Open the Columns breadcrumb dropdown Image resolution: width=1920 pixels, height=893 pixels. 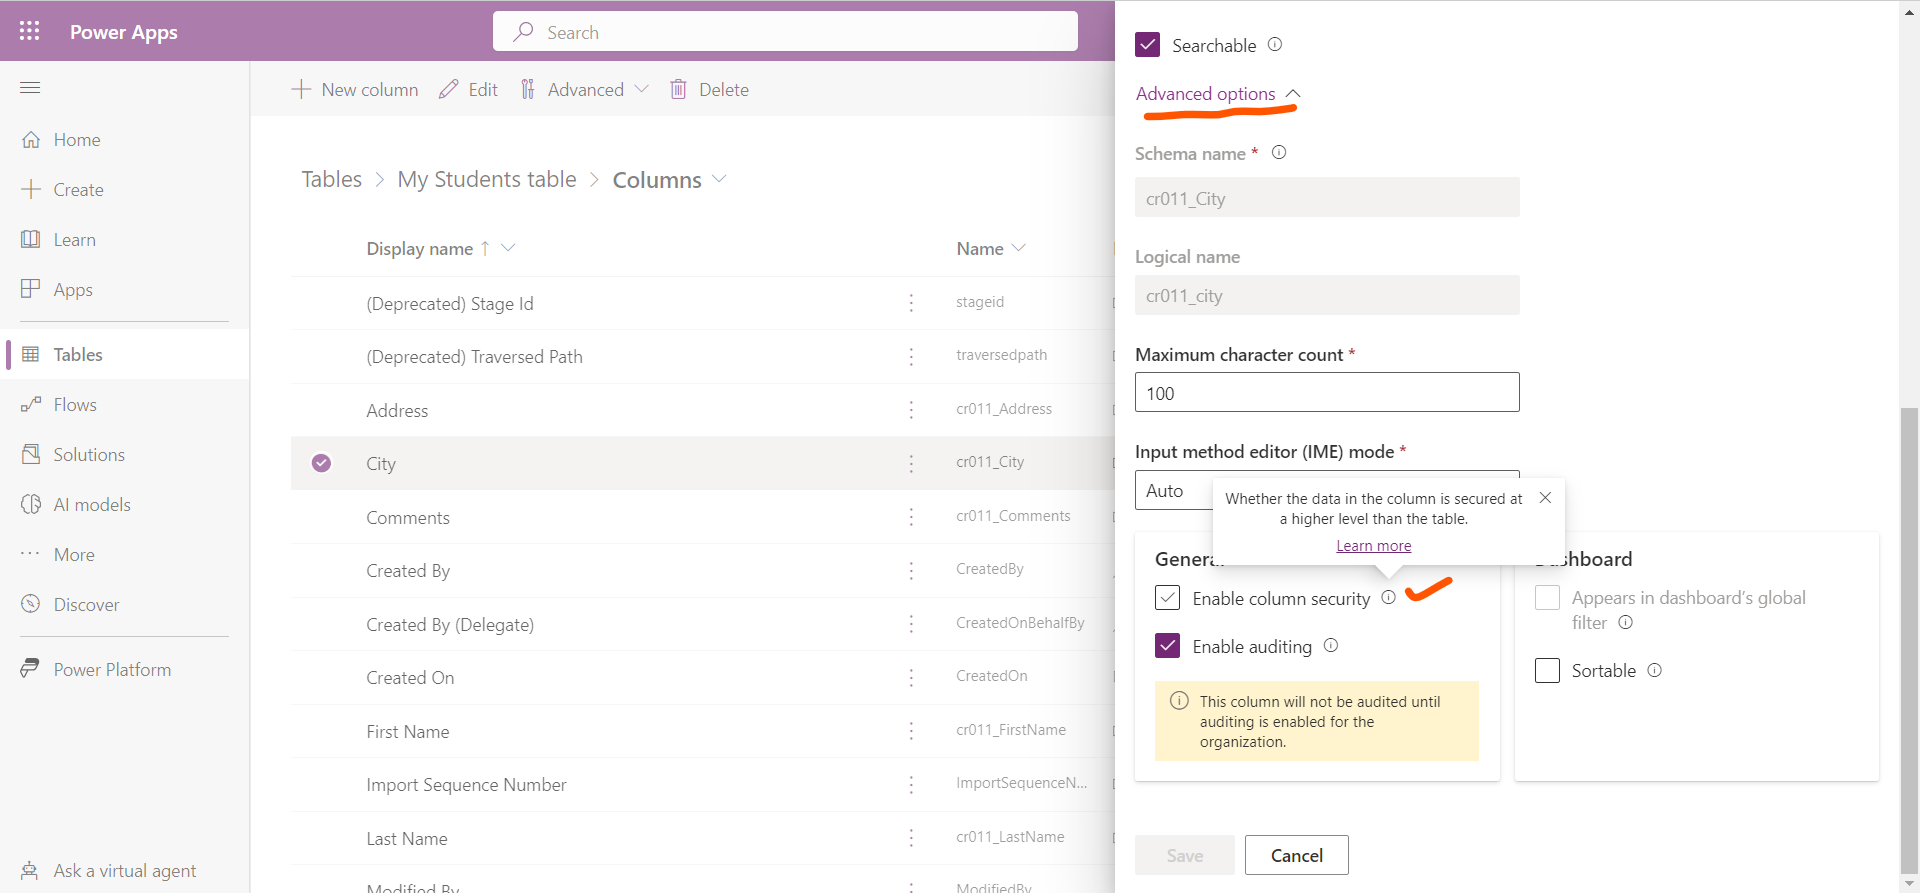tap(719, 180)
